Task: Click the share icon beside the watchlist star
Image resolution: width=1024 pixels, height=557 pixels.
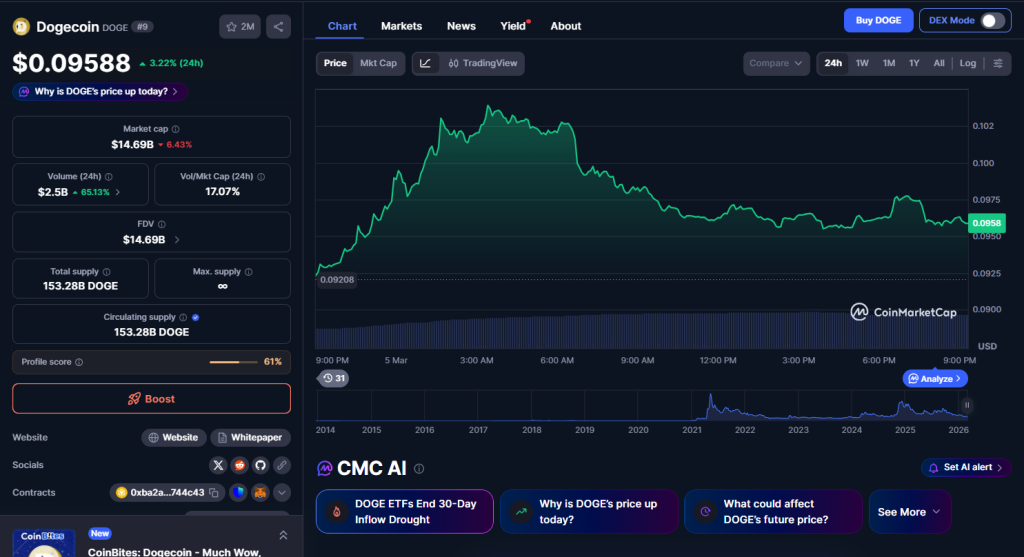Action: [x=279, y=27]
